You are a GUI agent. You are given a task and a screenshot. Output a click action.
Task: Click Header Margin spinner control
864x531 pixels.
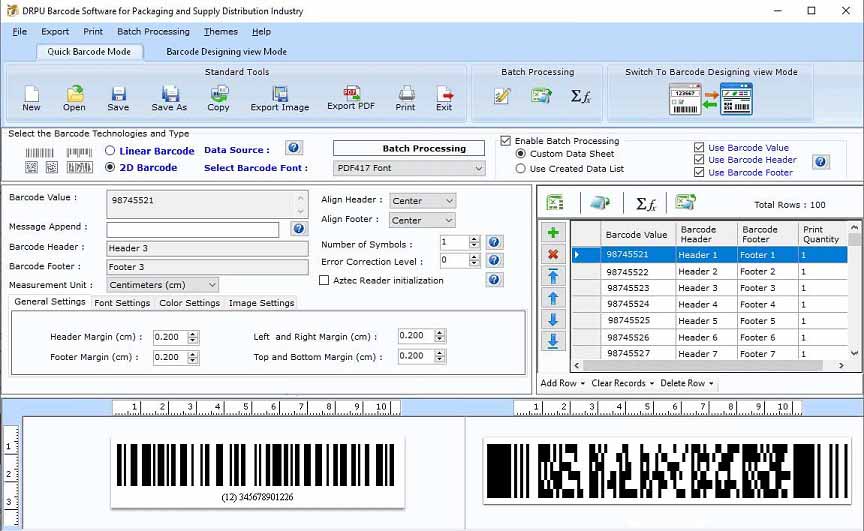point(192,337)
